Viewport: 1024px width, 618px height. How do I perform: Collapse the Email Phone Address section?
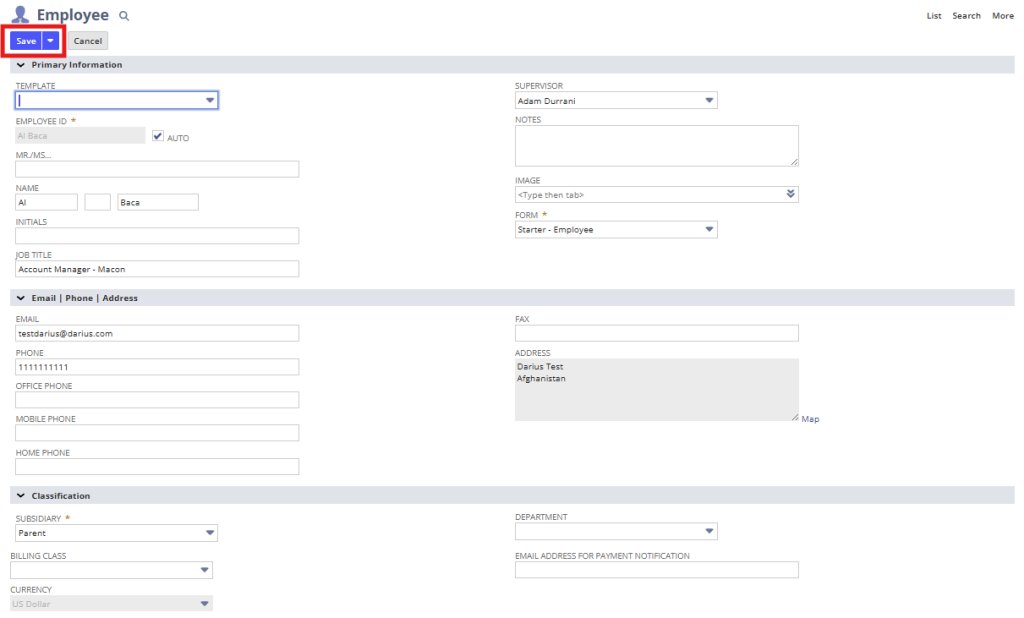[21, 298]
